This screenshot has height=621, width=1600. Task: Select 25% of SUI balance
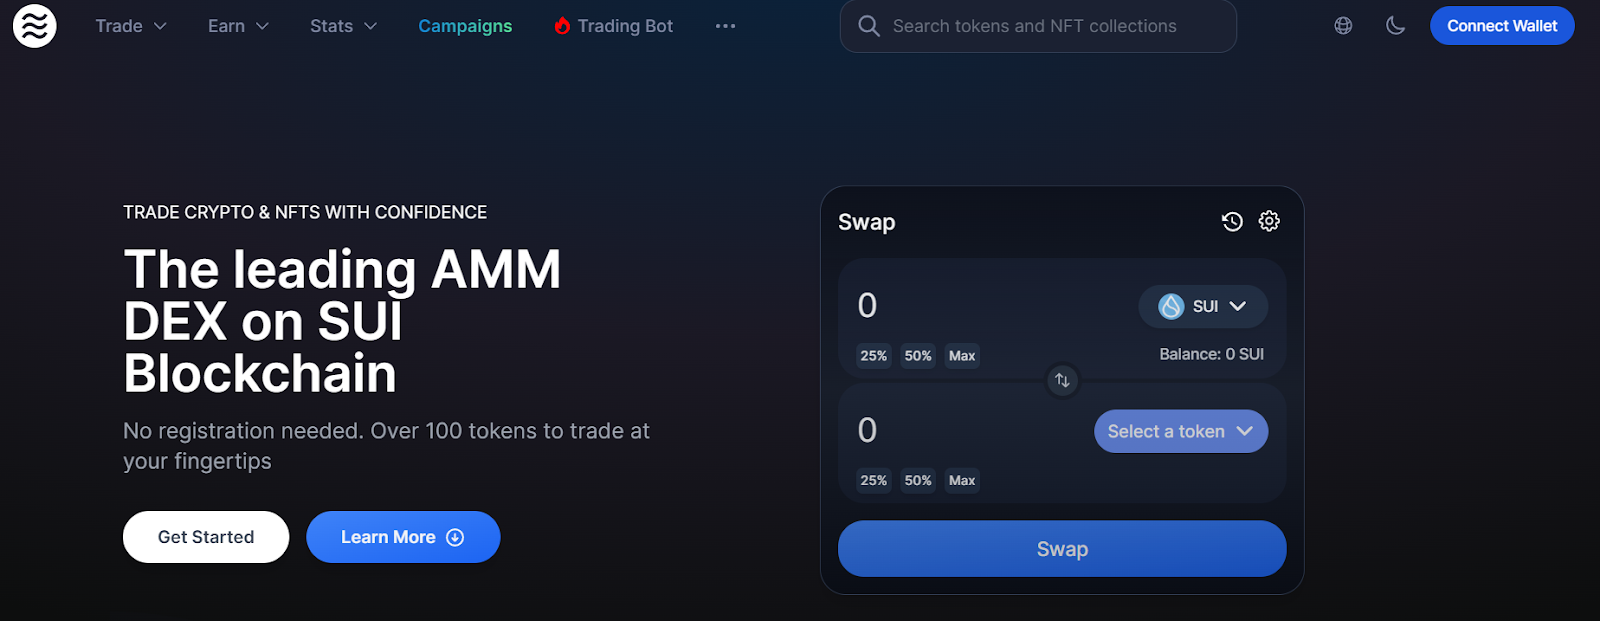coord(874,356)
